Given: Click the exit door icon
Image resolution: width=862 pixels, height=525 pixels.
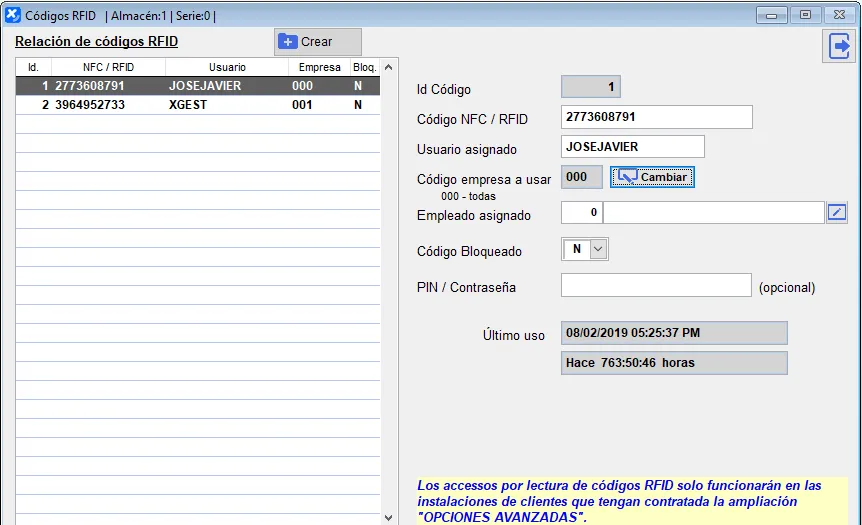Looking at the screenshot, I should [839, 46].
